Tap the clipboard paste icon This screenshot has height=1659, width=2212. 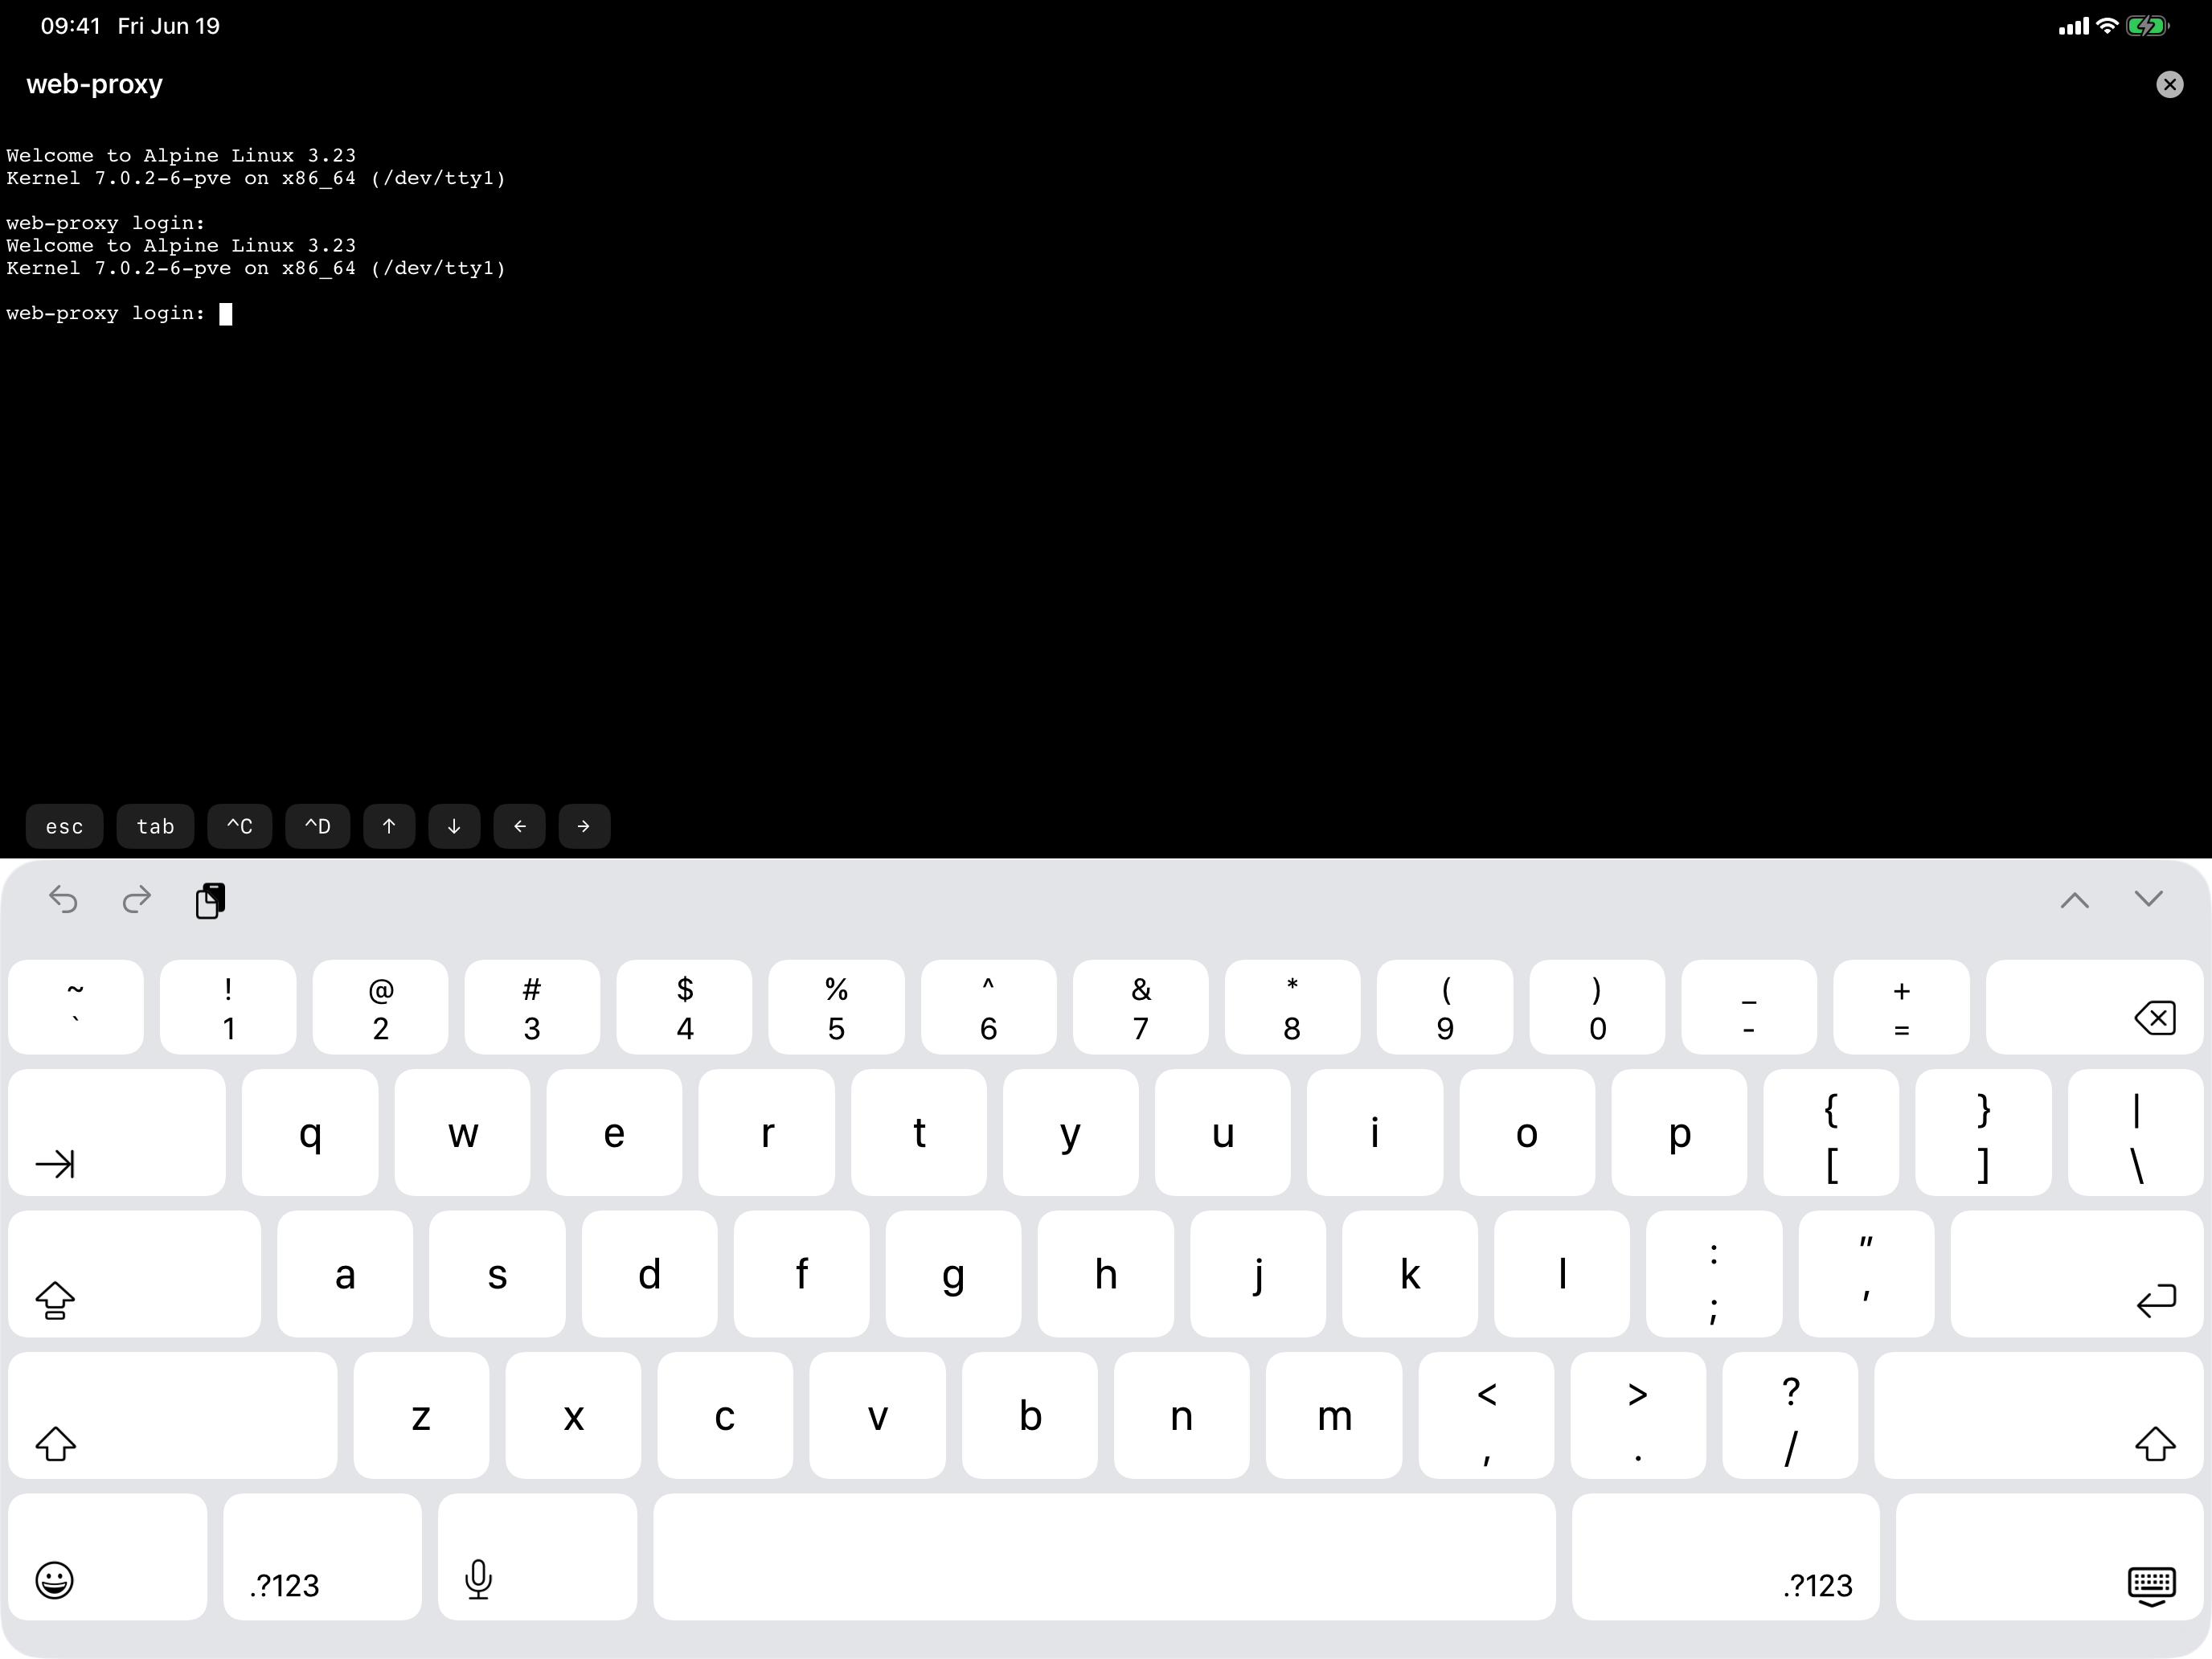[x=210, y=900]
